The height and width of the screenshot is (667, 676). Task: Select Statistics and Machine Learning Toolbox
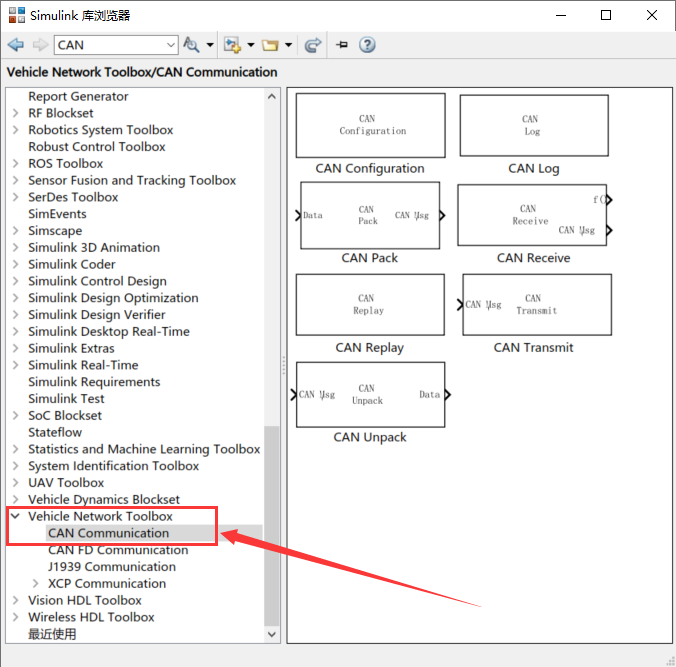pyautogui.click(x=144, y=449)
